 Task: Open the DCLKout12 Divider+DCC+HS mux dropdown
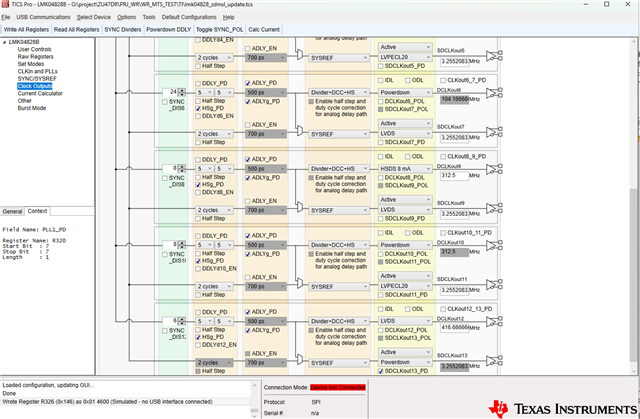[x=338, y=321]
